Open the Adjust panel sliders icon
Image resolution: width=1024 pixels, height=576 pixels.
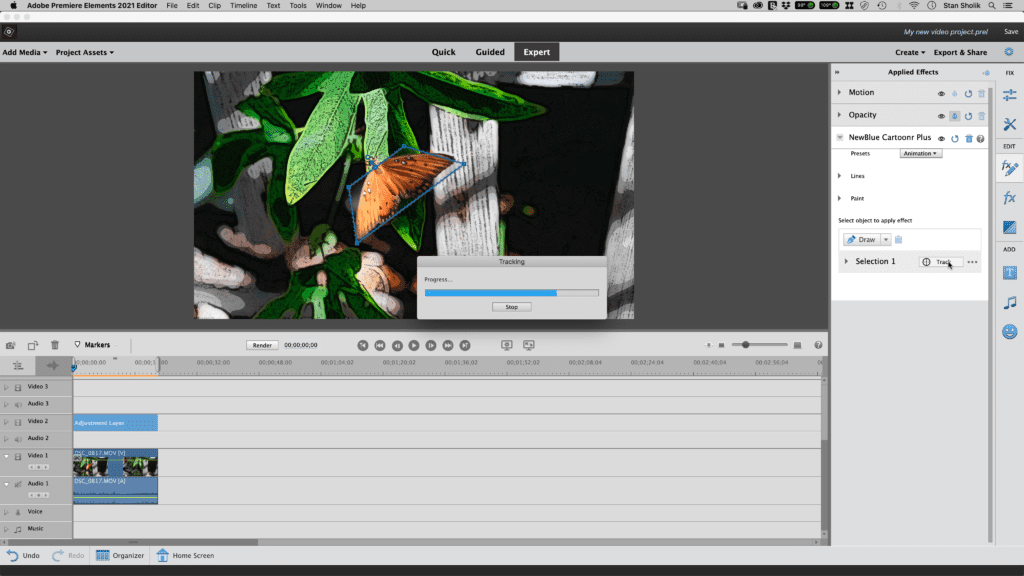1010,95
